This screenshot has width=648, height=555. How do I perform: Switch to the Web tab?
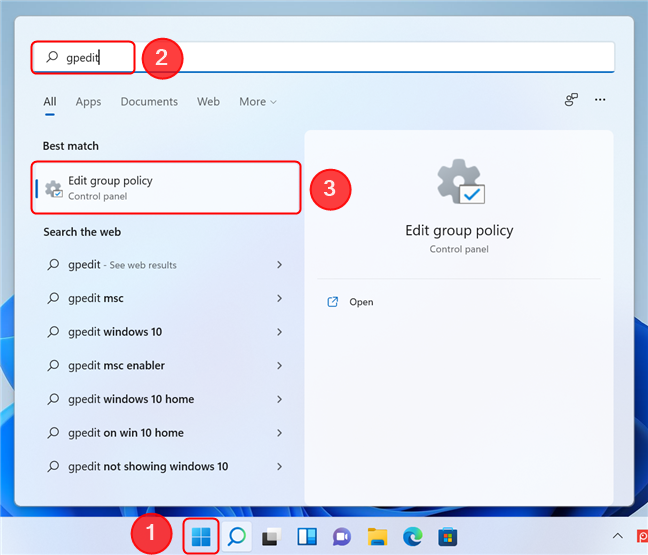(208, 102)
